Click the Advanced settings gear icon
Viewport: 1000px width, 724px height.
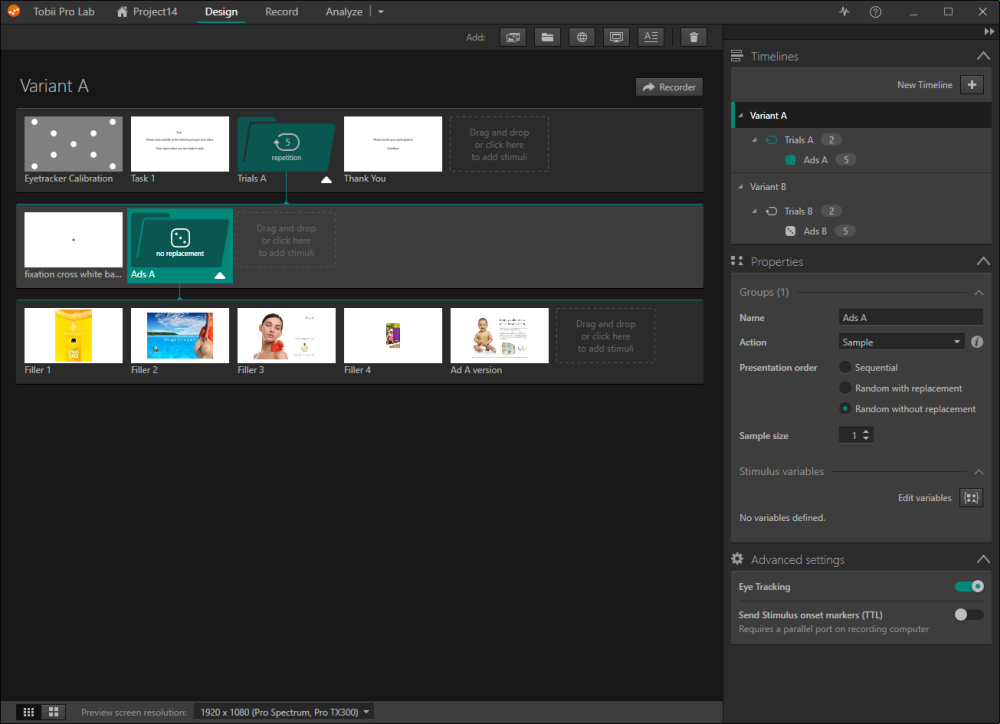(x=737, y=559)
